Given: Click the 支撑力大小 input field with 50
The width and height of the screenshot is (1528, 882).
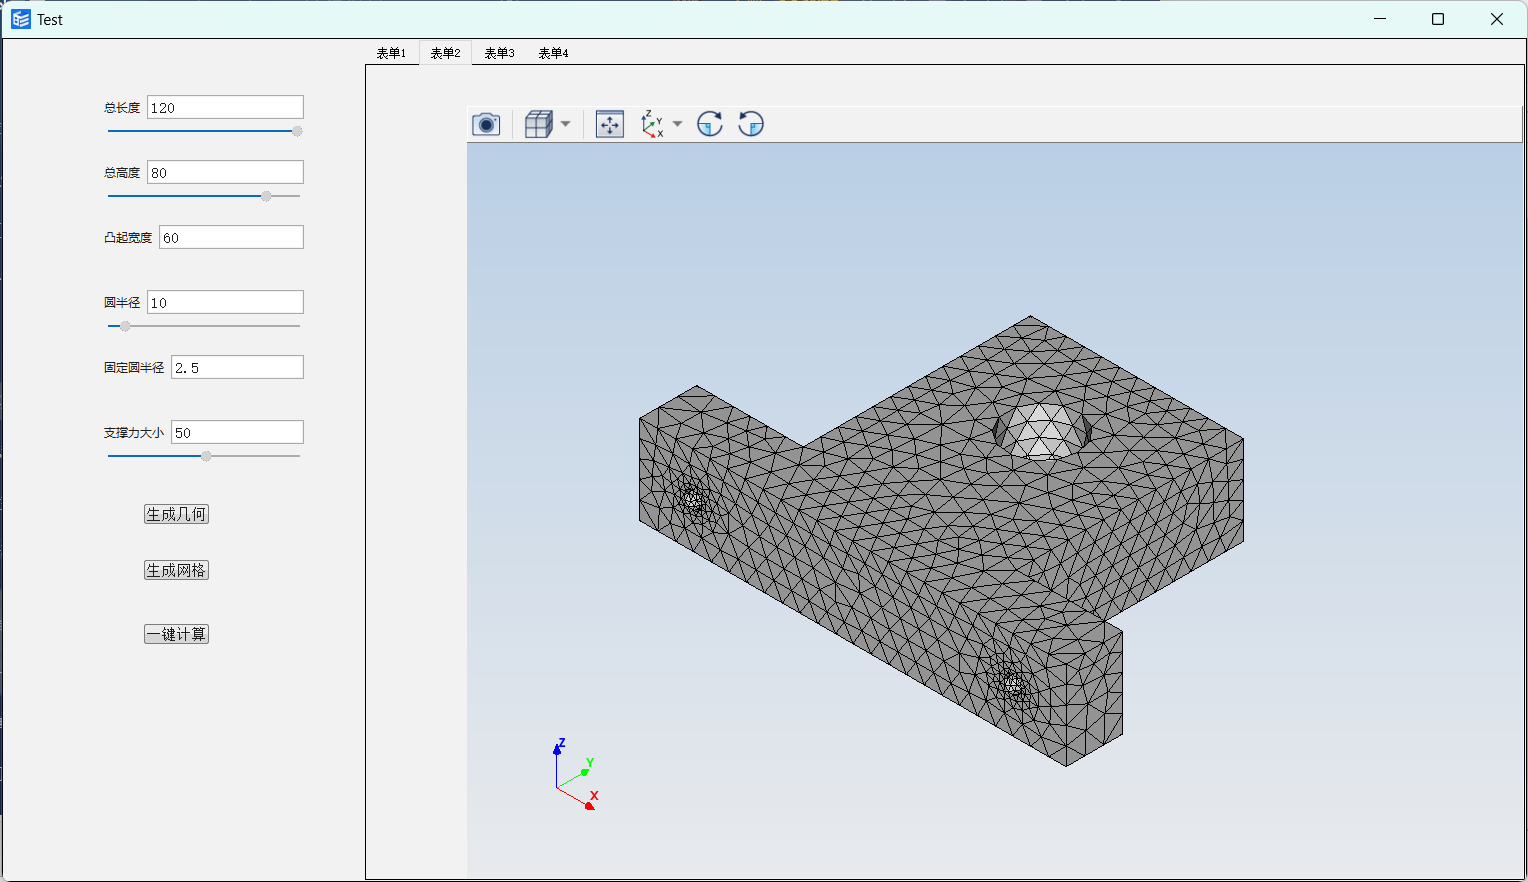Looking at the screenshot, I should coord(237,432).
